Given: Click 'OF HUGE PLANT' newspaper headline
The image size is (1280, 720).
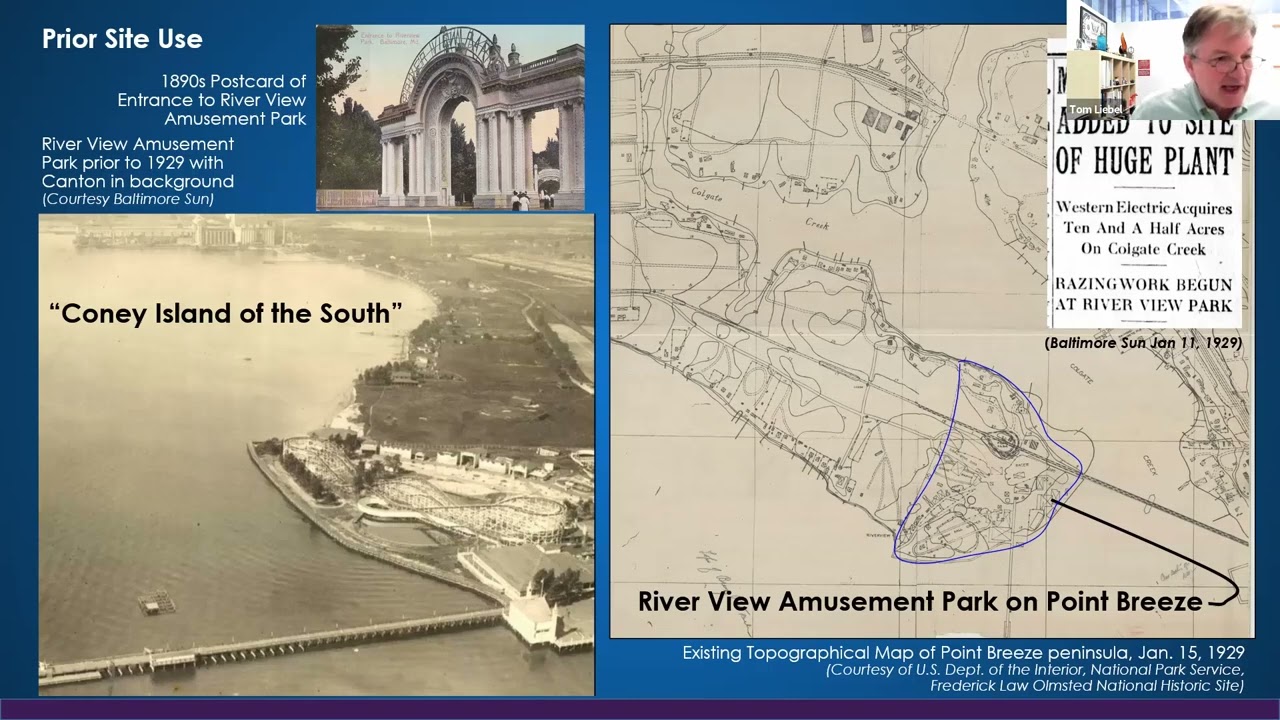Looking at the screenshot, I should click(1144, 160).
